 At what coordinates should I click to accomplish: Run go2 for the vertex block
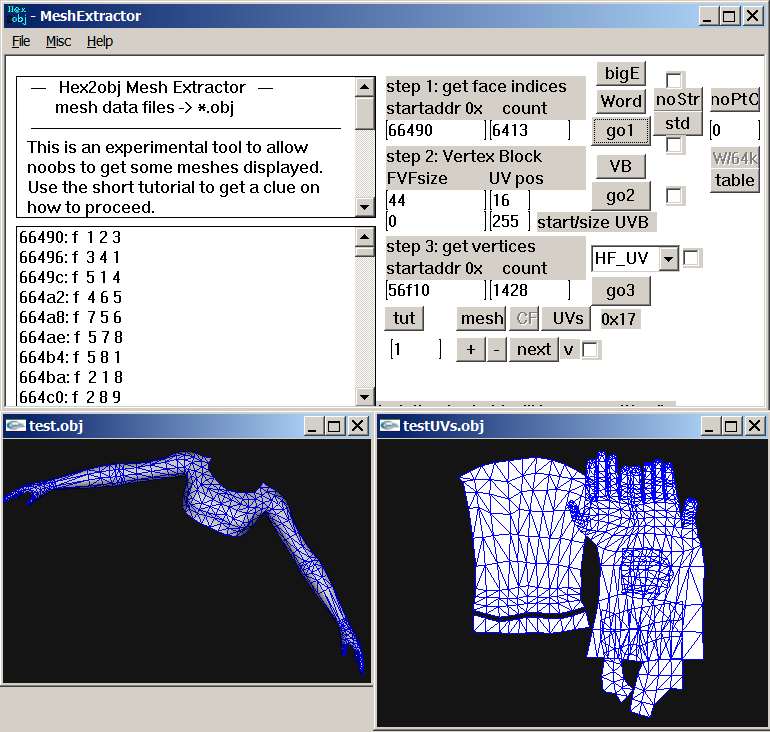pyautogui.click(x=621, y=195)
